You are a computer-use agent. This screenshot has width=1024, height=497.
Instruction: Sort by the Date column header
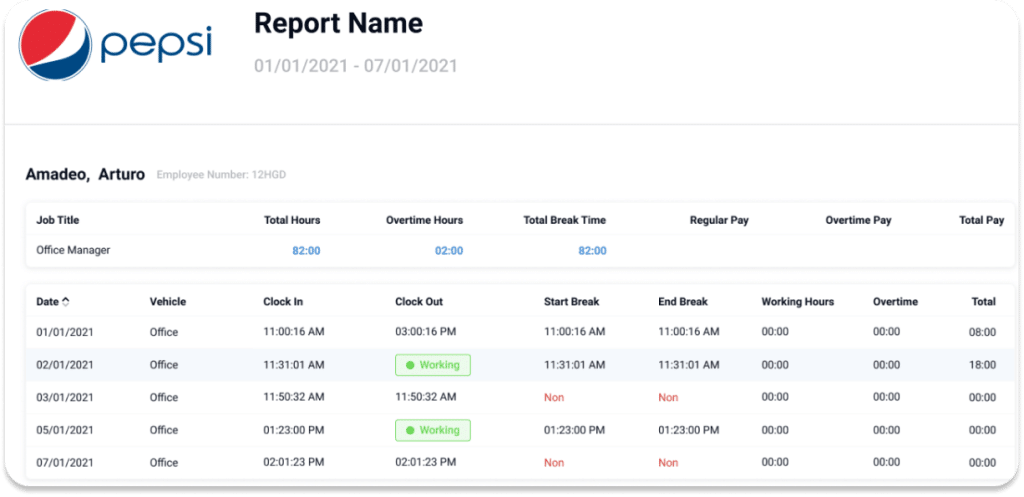tap(48, 302)
